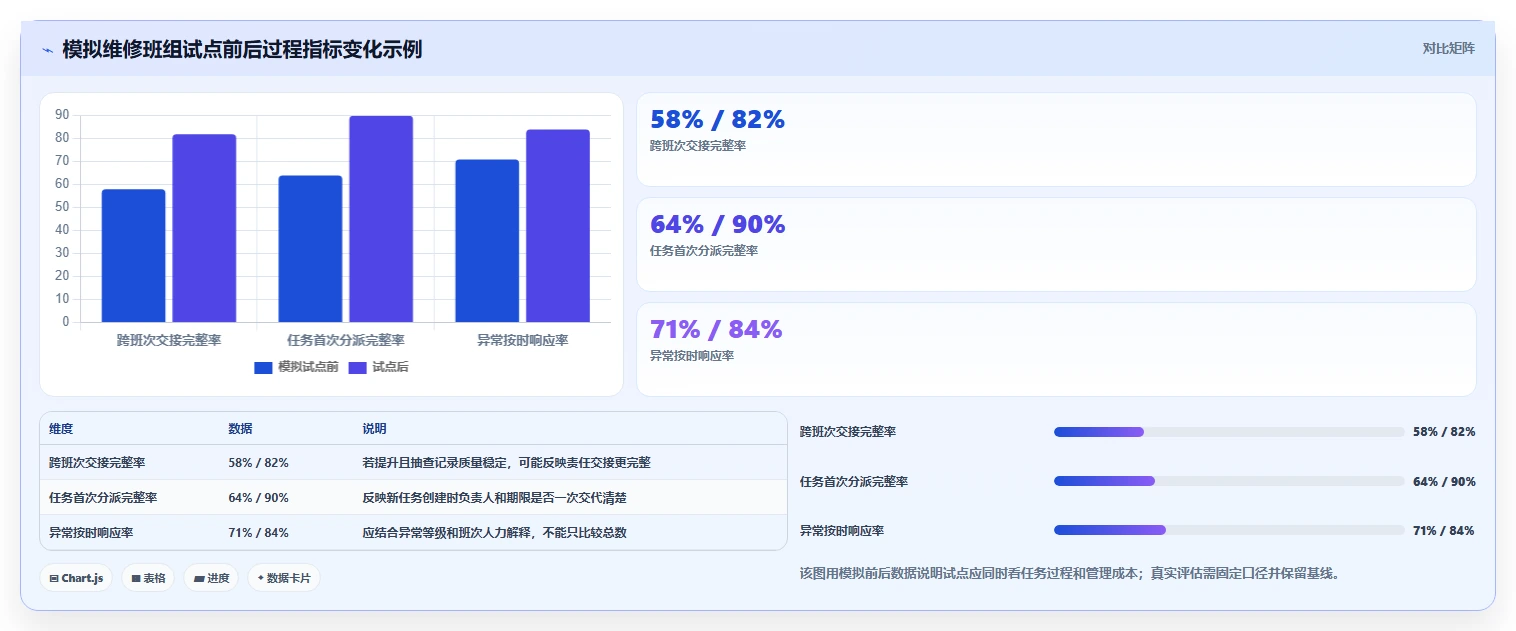Click the 异常按时响应率 x-axis label in chart

pos(523,340)
